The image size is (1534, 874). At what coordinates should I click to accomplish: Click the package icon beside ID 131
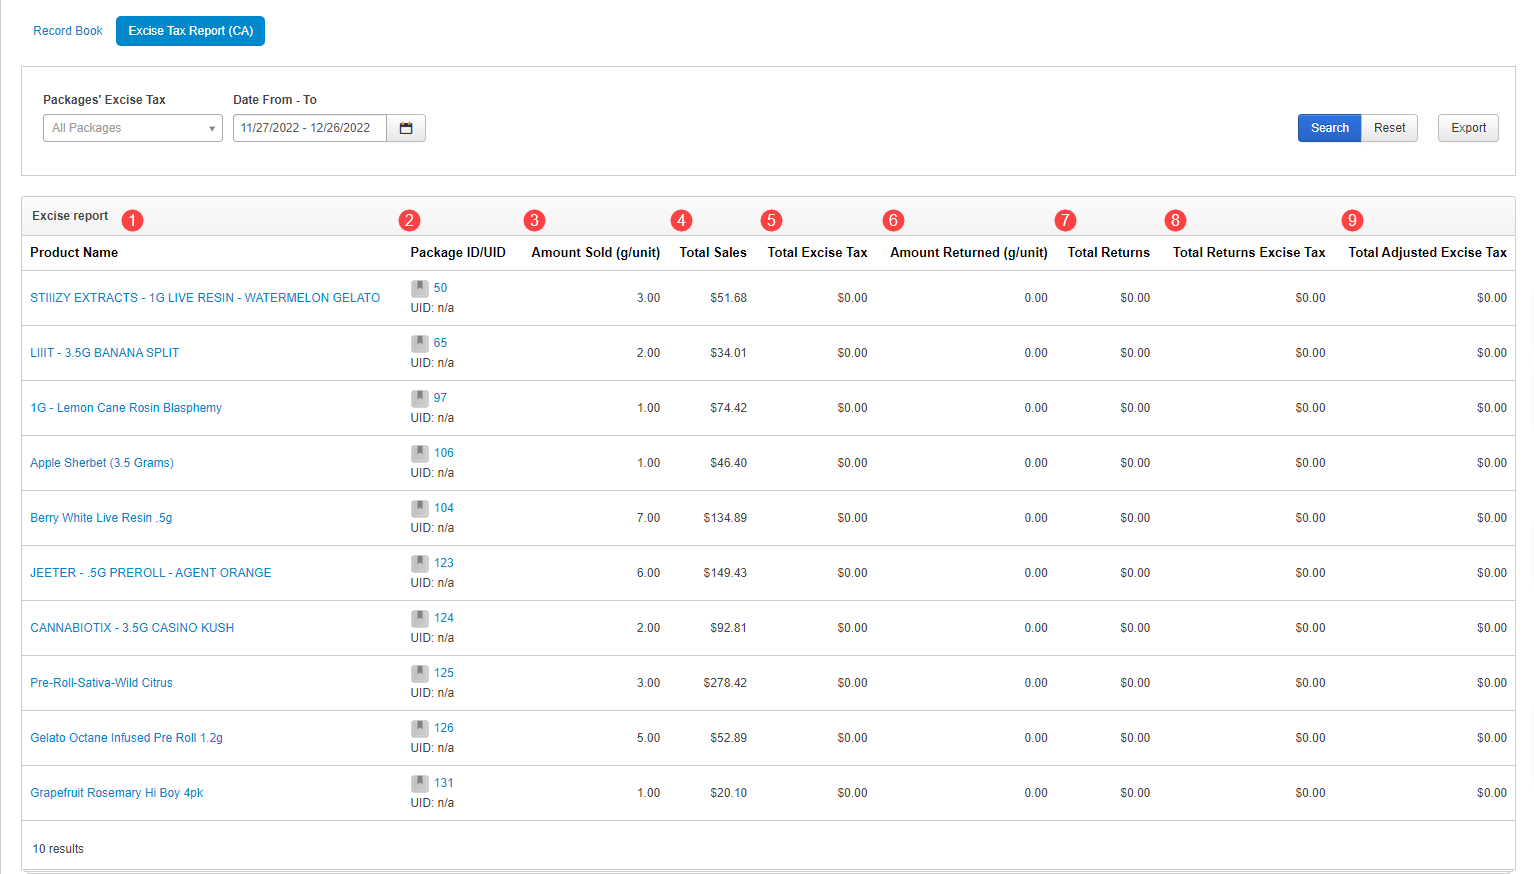(x=420, y=783)
